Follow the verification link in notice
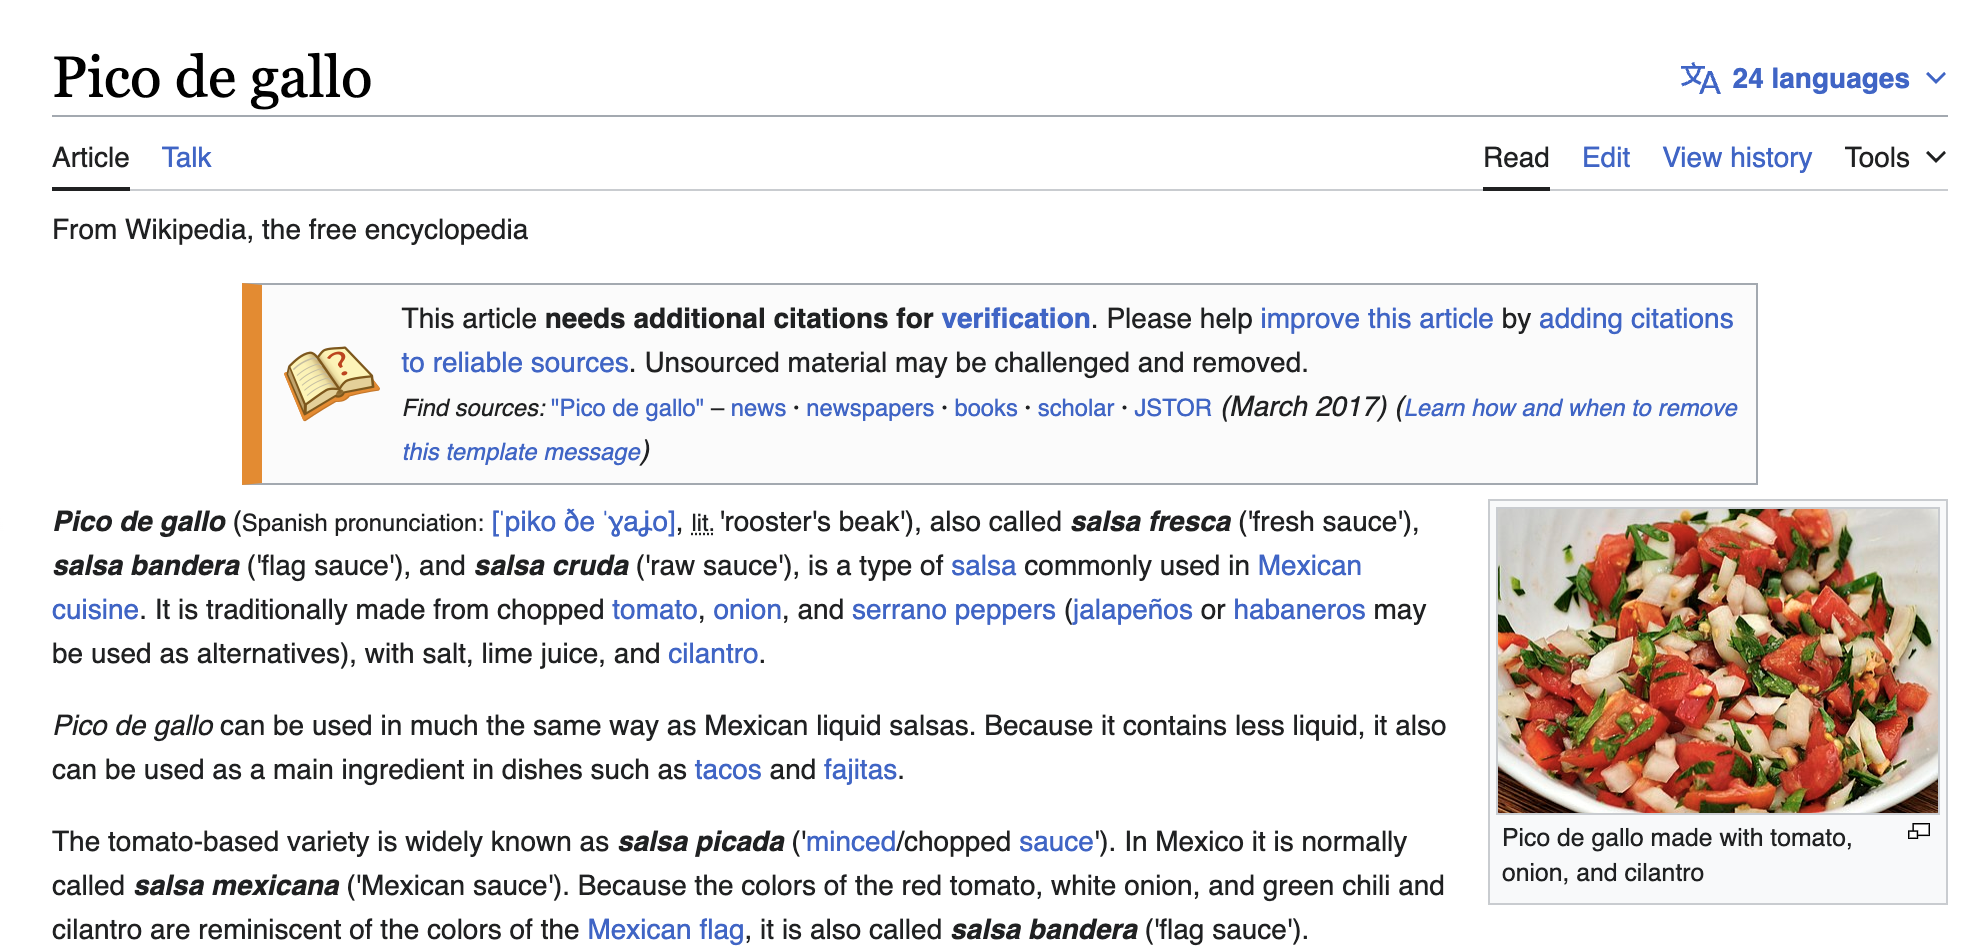 1015,319
